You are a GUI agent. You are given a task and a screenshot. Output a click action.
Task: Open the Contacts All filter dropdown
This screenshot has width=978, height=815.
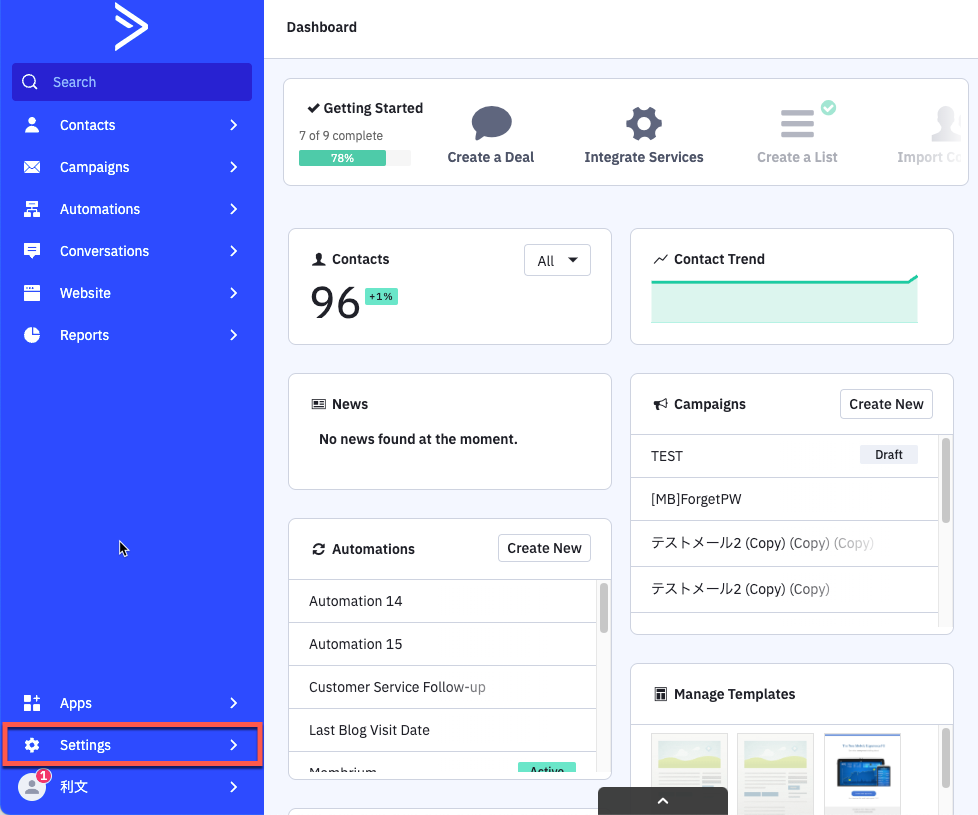(557, 260)
